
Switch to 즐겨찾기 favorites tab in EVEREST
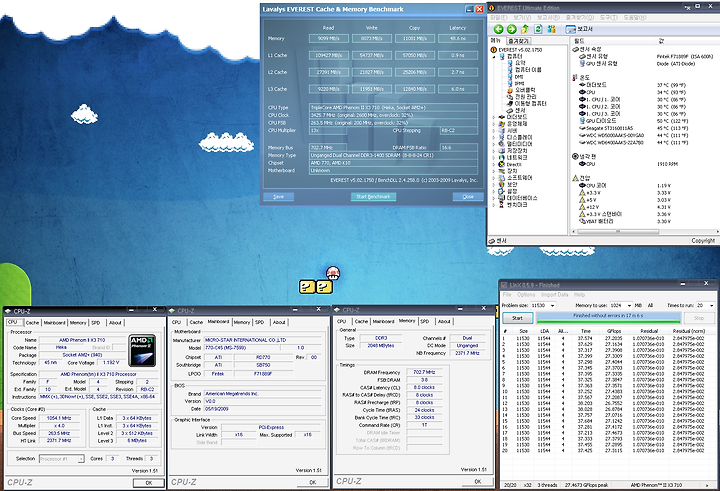(518, 41)
